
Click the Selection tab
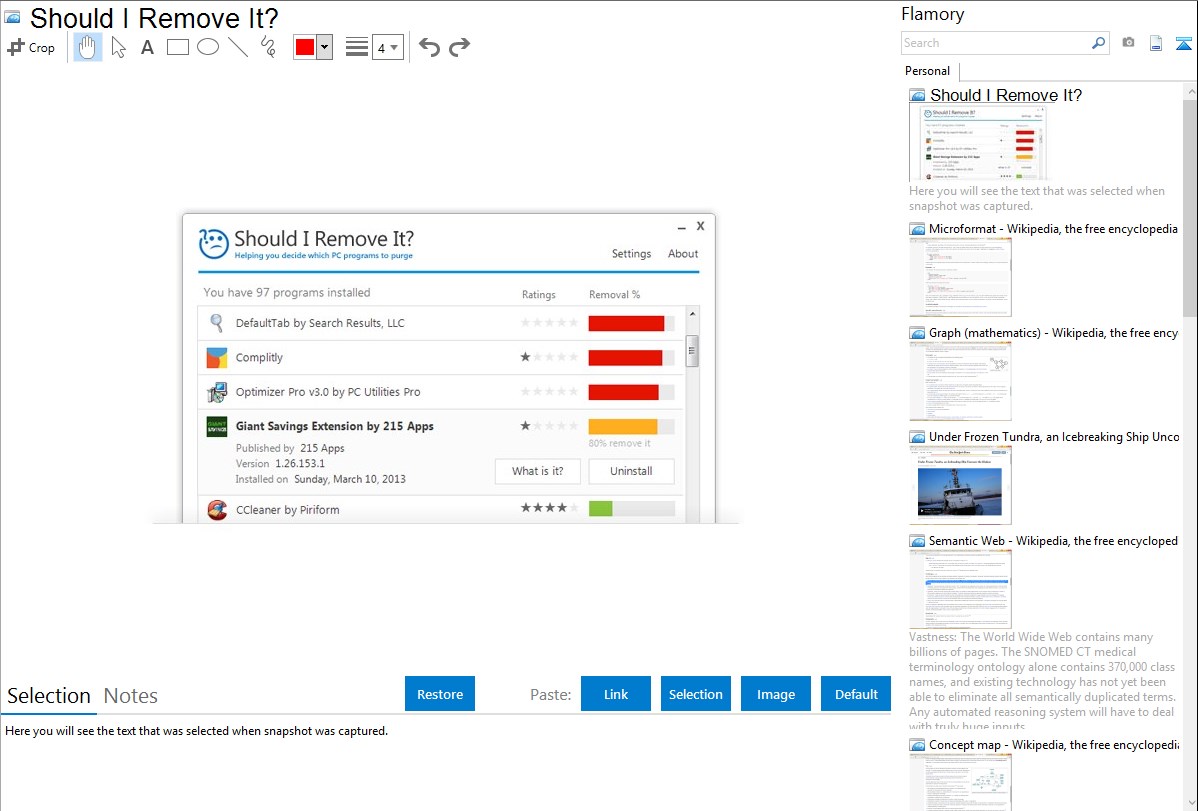point(49,696)
